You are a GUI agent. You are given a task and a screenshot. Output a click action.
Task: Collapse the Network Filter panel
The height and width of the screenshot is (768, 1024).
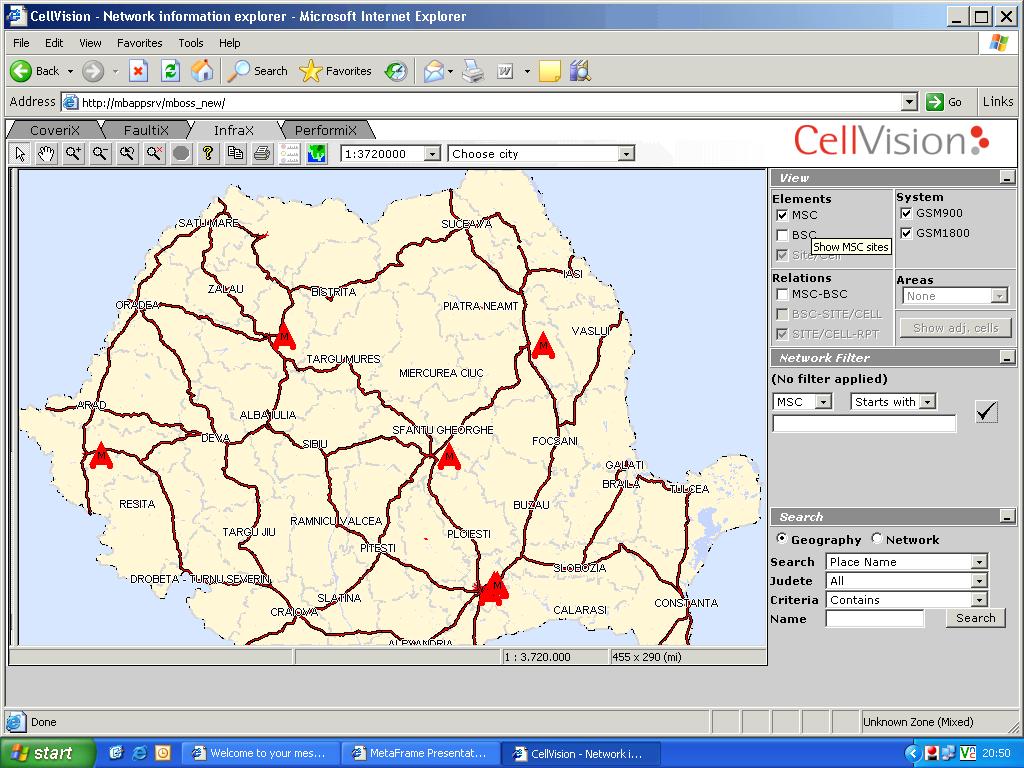coord(1007,358)
